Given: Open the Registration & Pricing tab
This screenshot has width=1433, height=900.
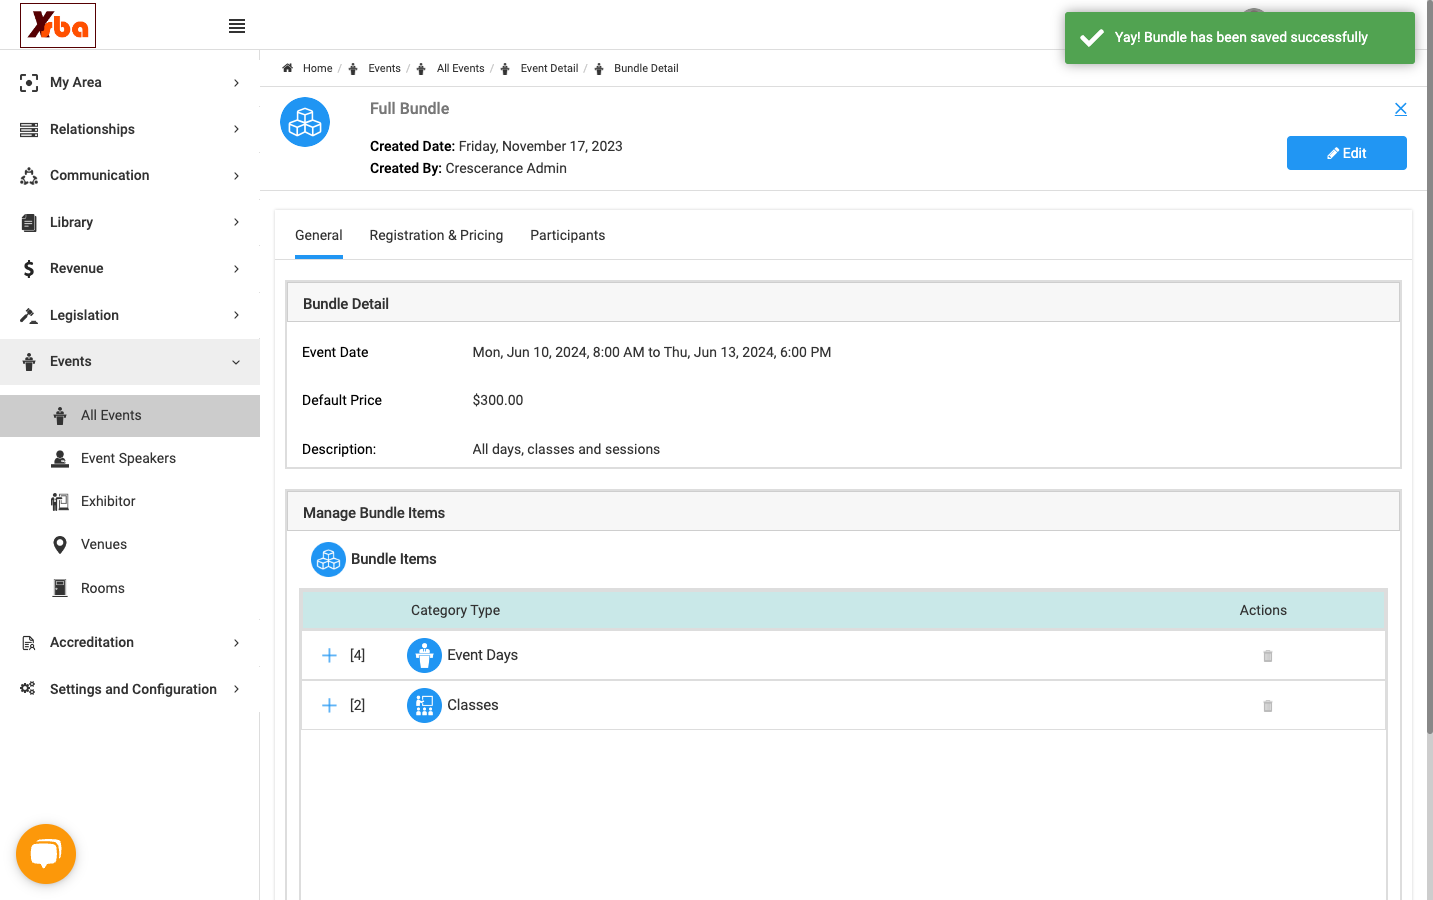Looking at the screenshot, I should coord(436,236).
